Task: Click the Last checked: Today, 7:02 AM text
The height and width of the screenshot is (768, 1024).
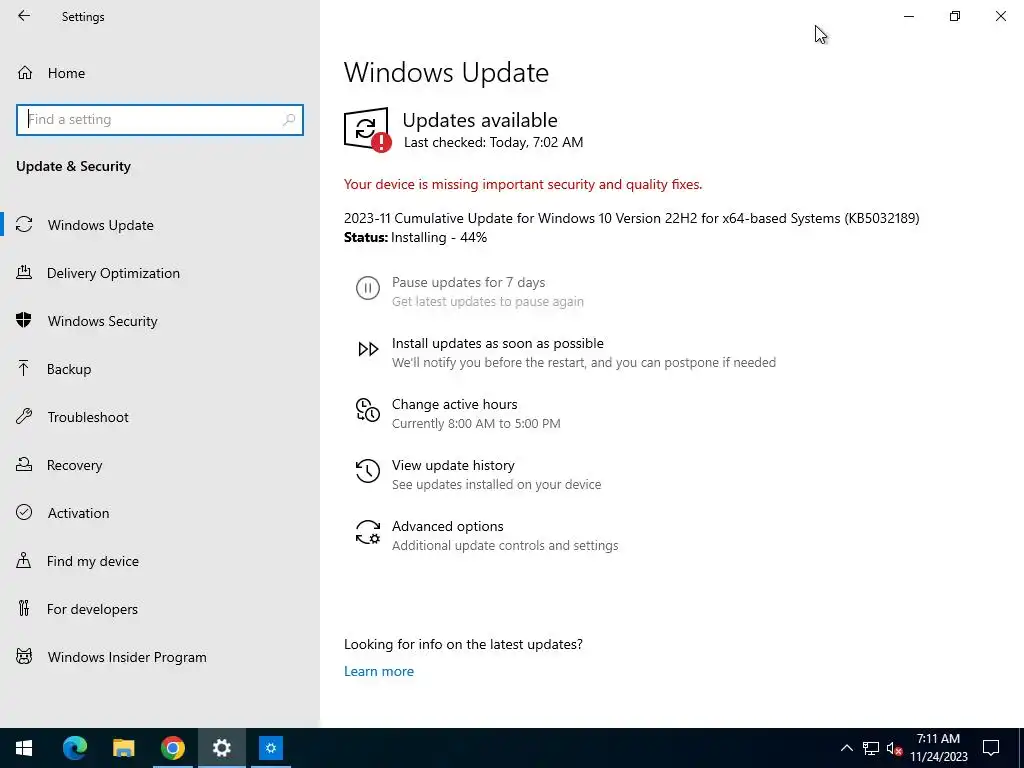Action: (x=493, y=142)
